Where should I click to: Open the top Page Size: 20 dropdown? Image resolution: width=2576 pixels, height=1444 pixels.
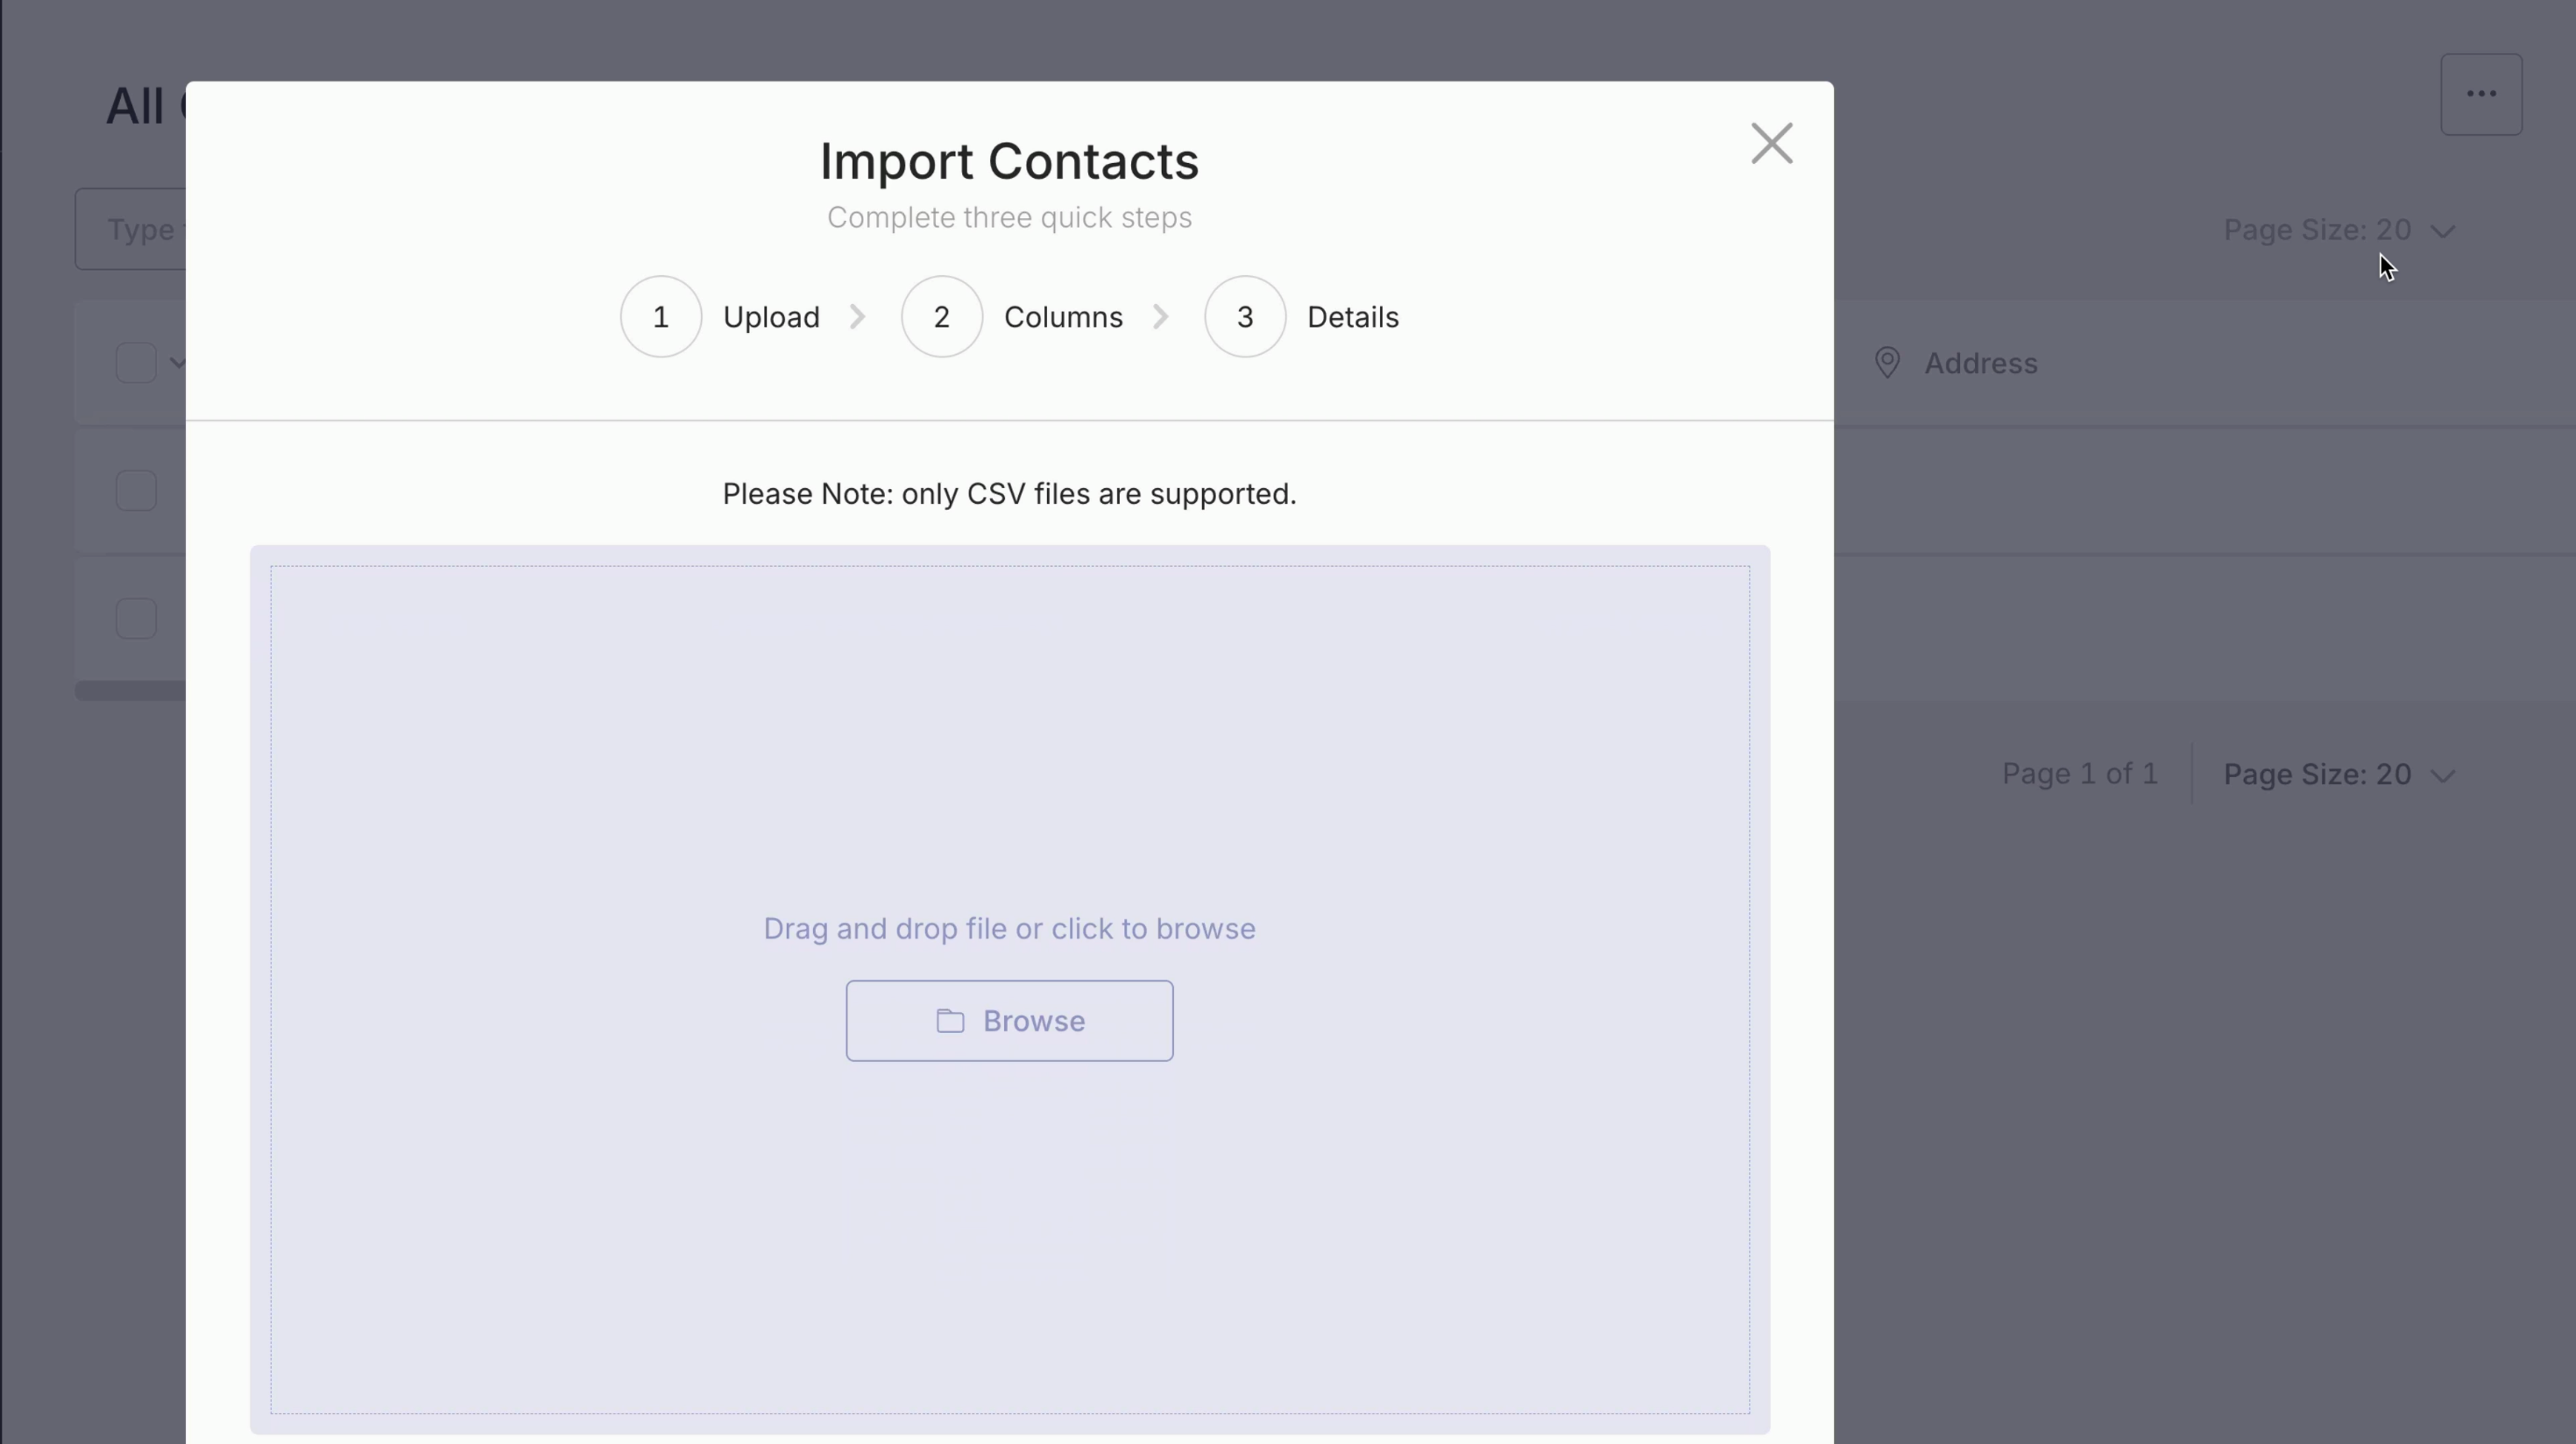coord(2338,230)
